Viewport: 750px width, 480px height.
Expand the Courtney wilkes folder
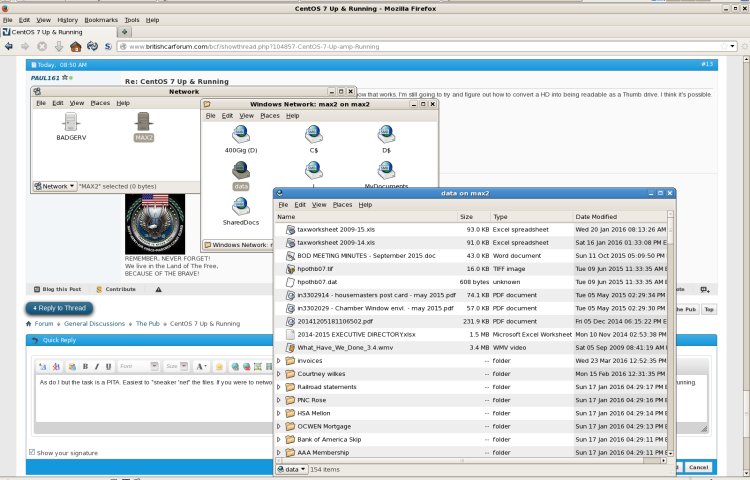(x=279, y=374)
